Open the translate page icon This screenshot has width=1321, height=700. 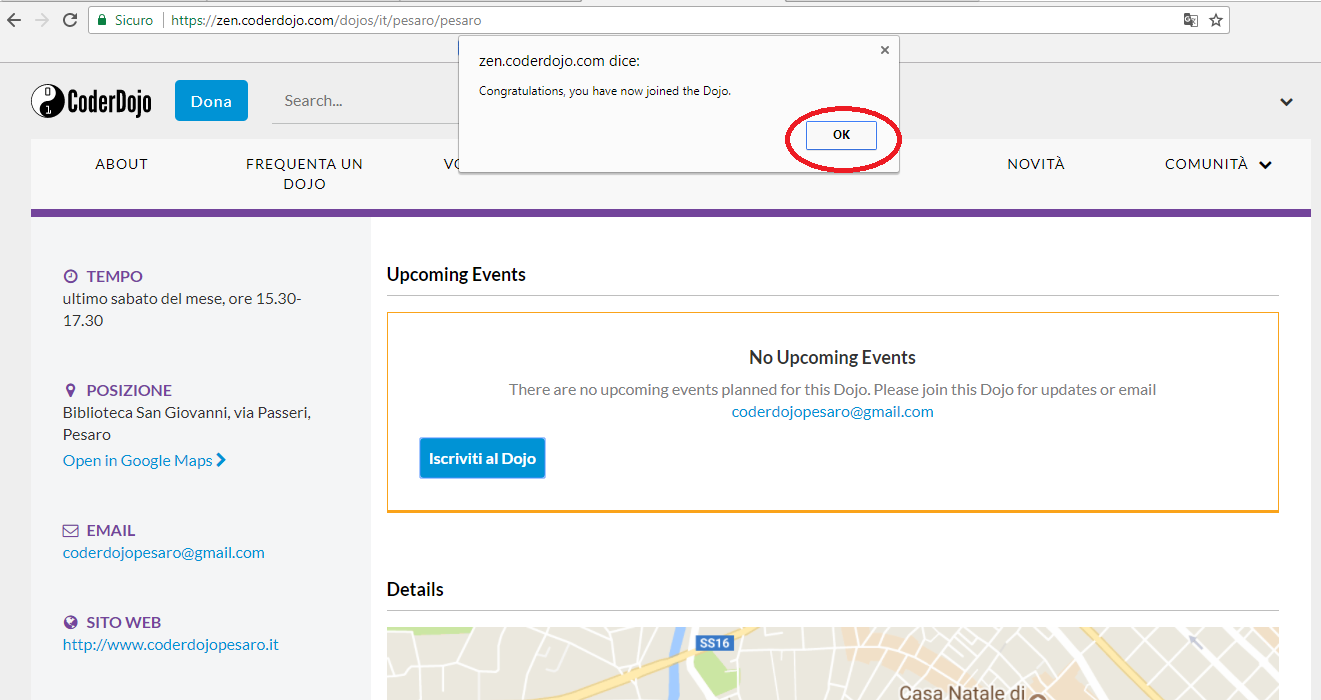click(1191, 20)
